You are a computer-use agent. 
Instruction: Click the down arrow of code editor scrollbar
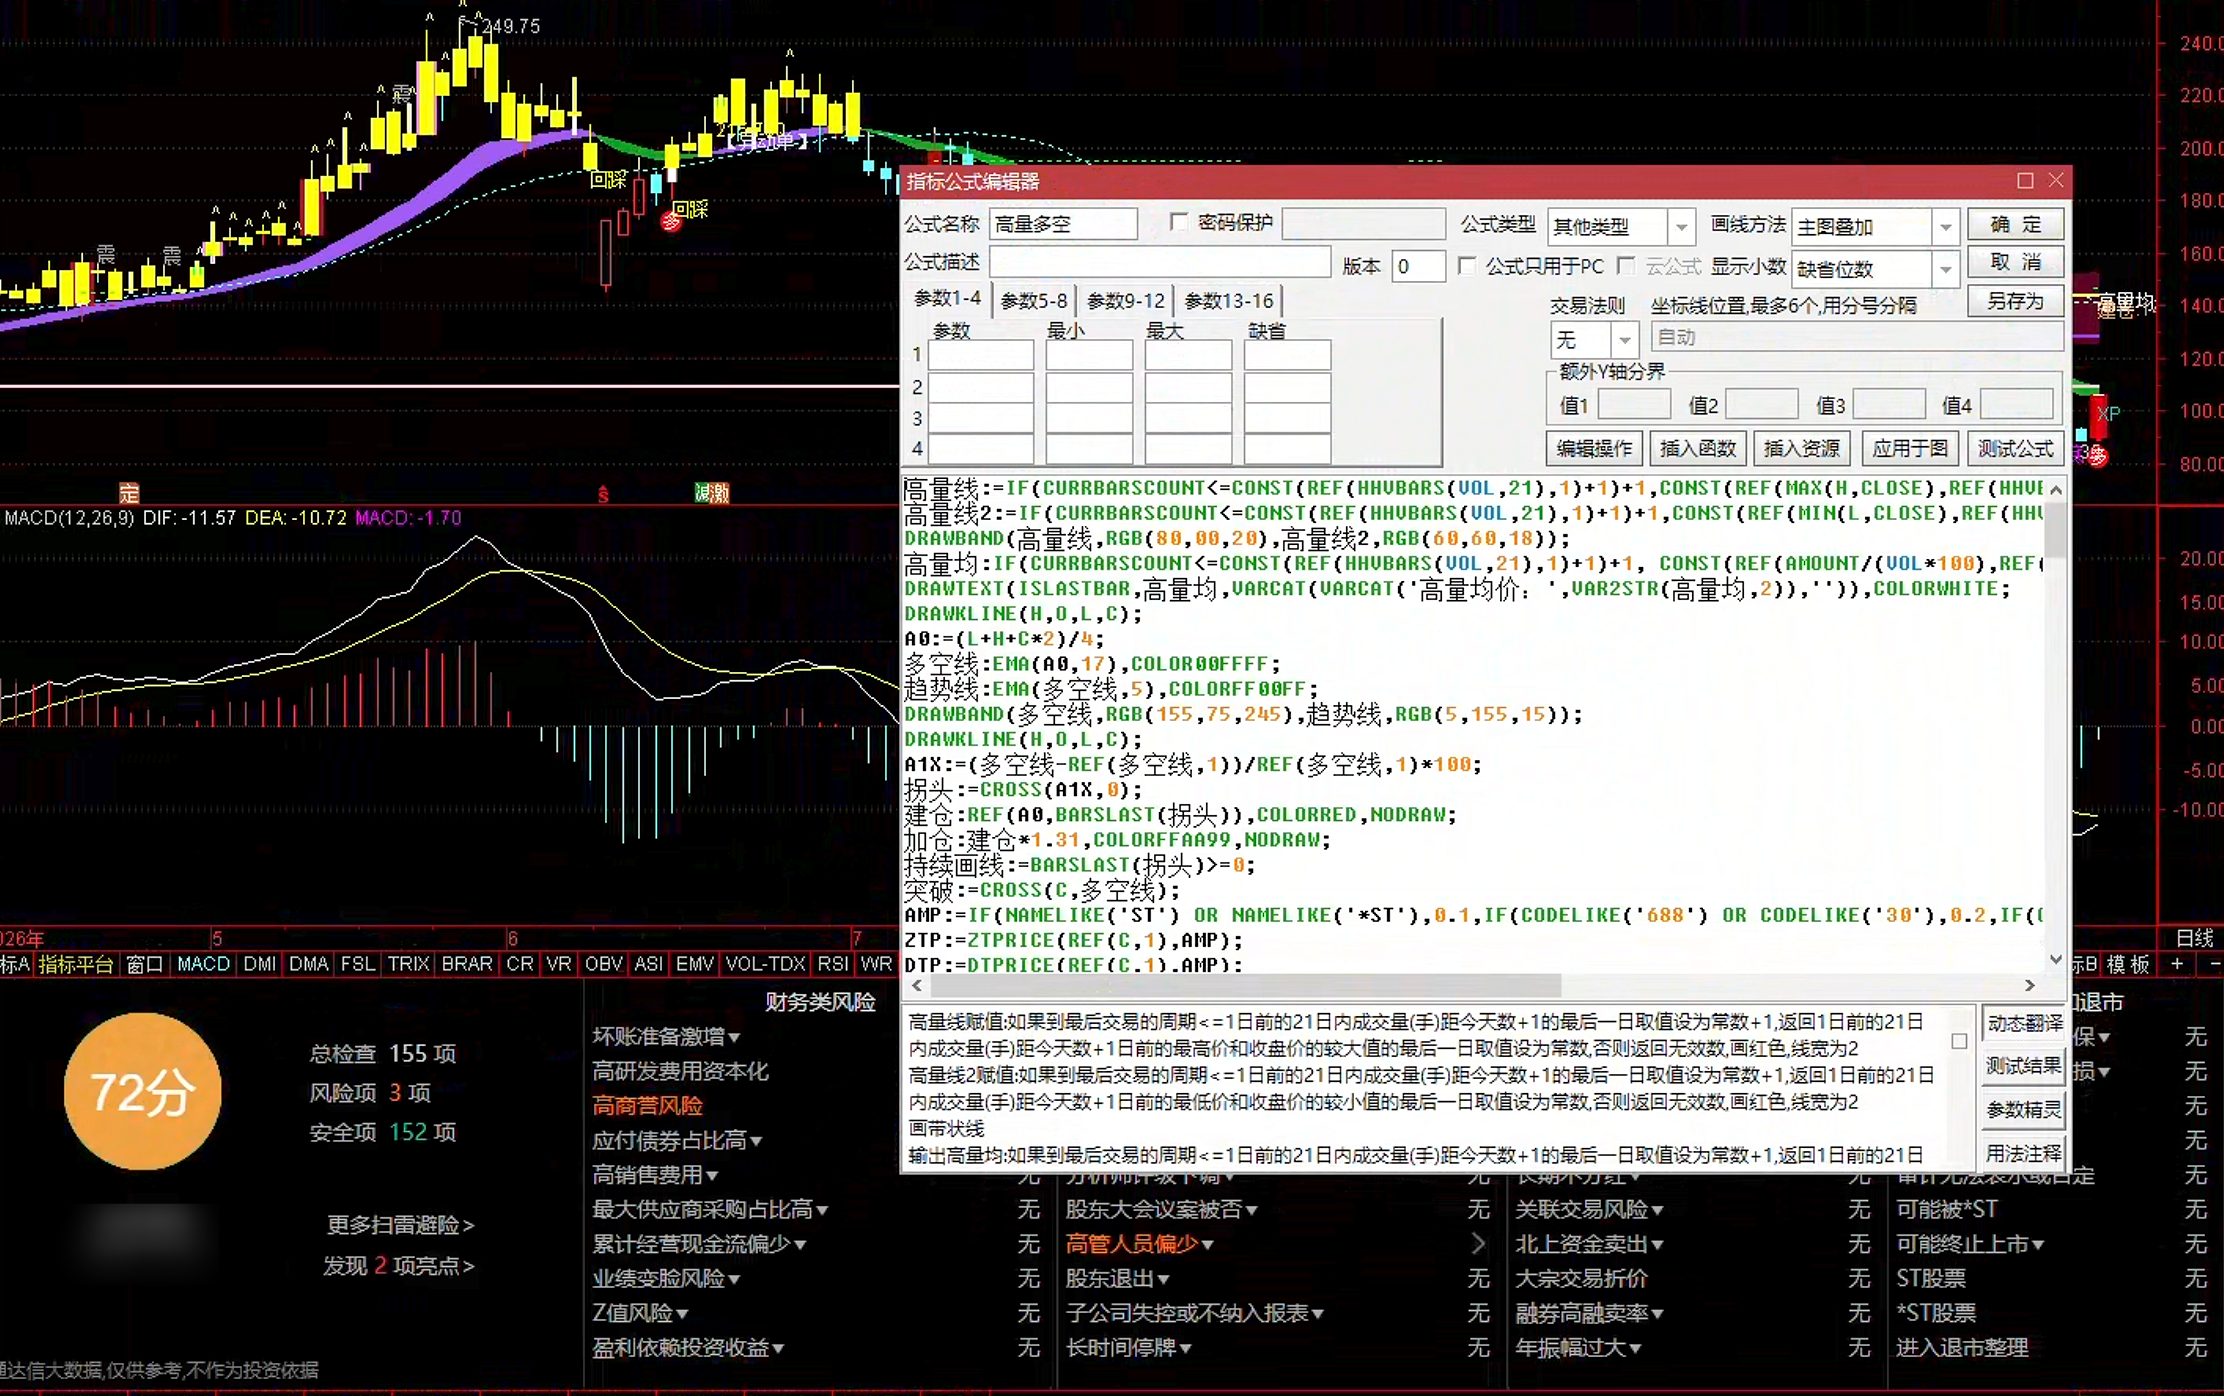pos(2056,959)
